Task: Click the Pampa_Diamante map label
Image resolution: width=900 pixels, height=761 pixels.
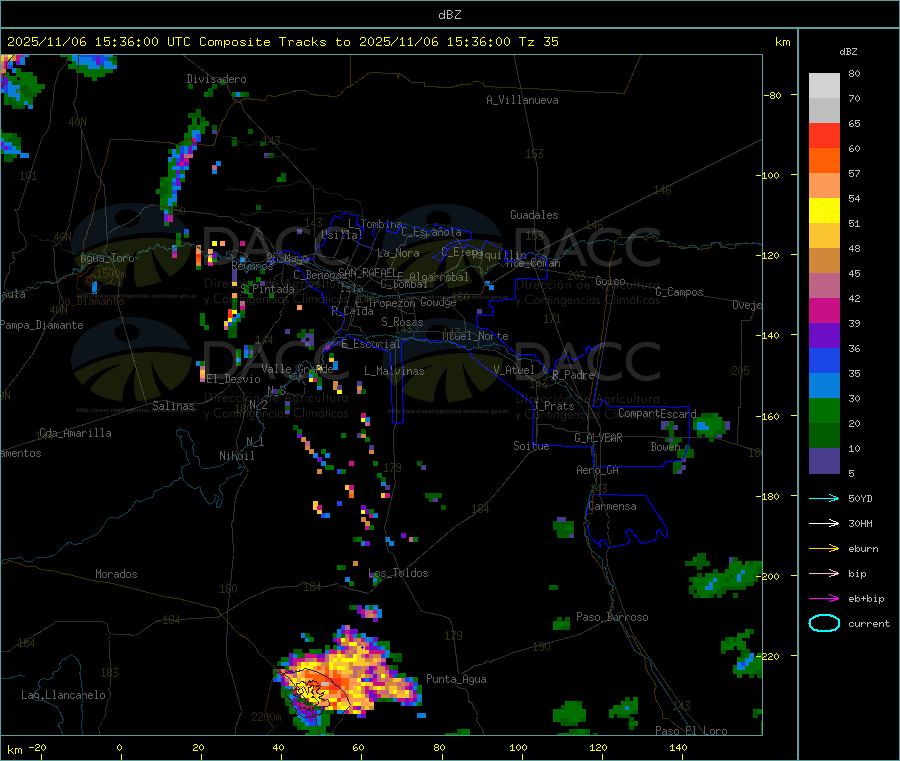Action: click(x=42, y=325)
